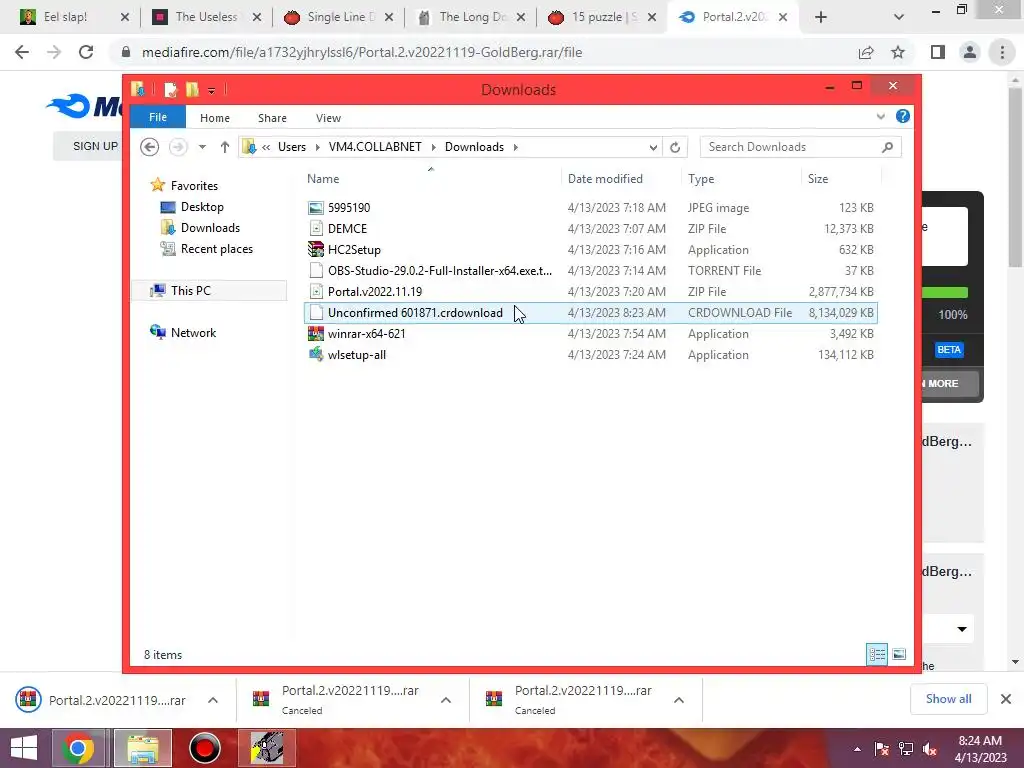The image size is (1024, 768).
Task: Open File Explorer from the taskbar
Action: [x=143, y=748]
